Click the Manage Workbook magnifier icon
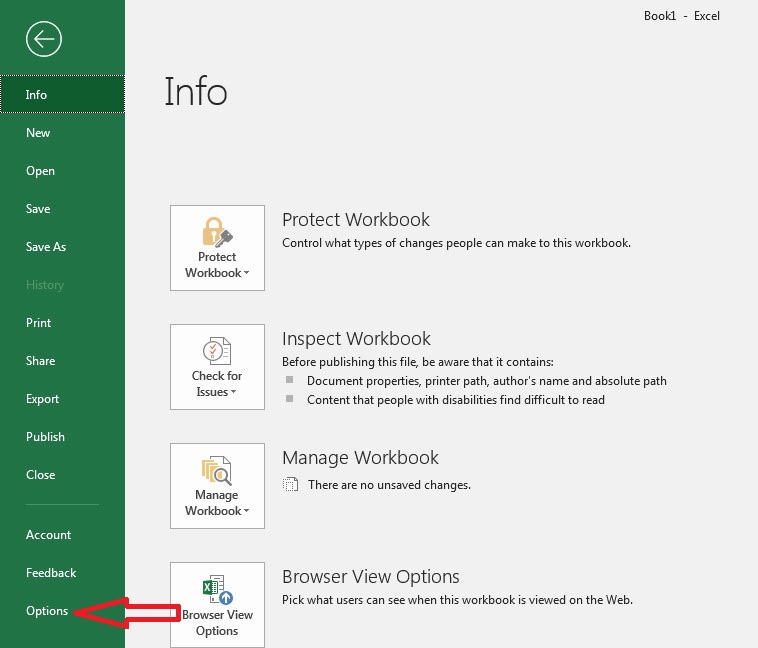This screenshot has width=758, height=648. [x=217, y=470]
